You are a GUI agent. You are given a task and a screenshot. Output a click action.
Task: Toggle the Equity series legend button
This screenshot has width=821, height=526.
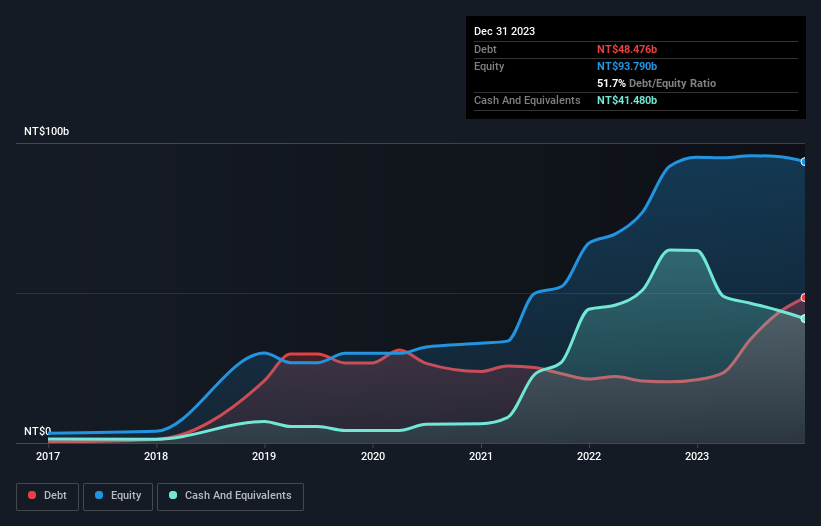pos(118,496)
